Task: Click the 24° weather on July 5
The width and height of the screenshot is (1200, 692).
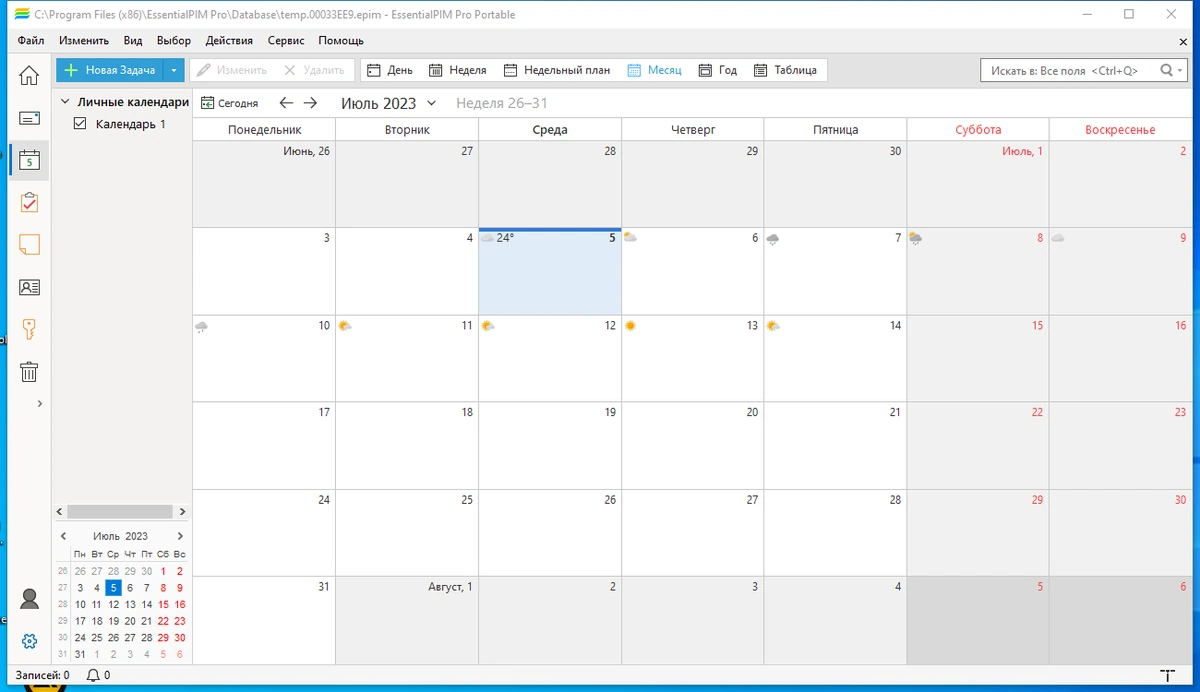Action: [497, 238]
